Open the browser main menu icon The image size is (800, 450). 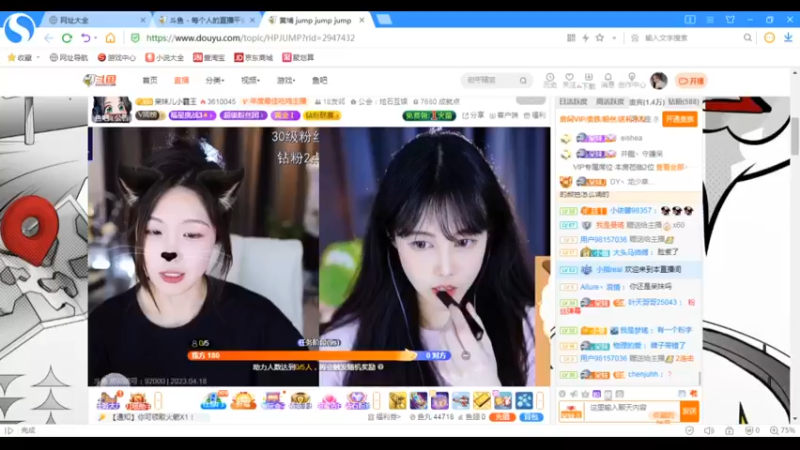(710, 19)
